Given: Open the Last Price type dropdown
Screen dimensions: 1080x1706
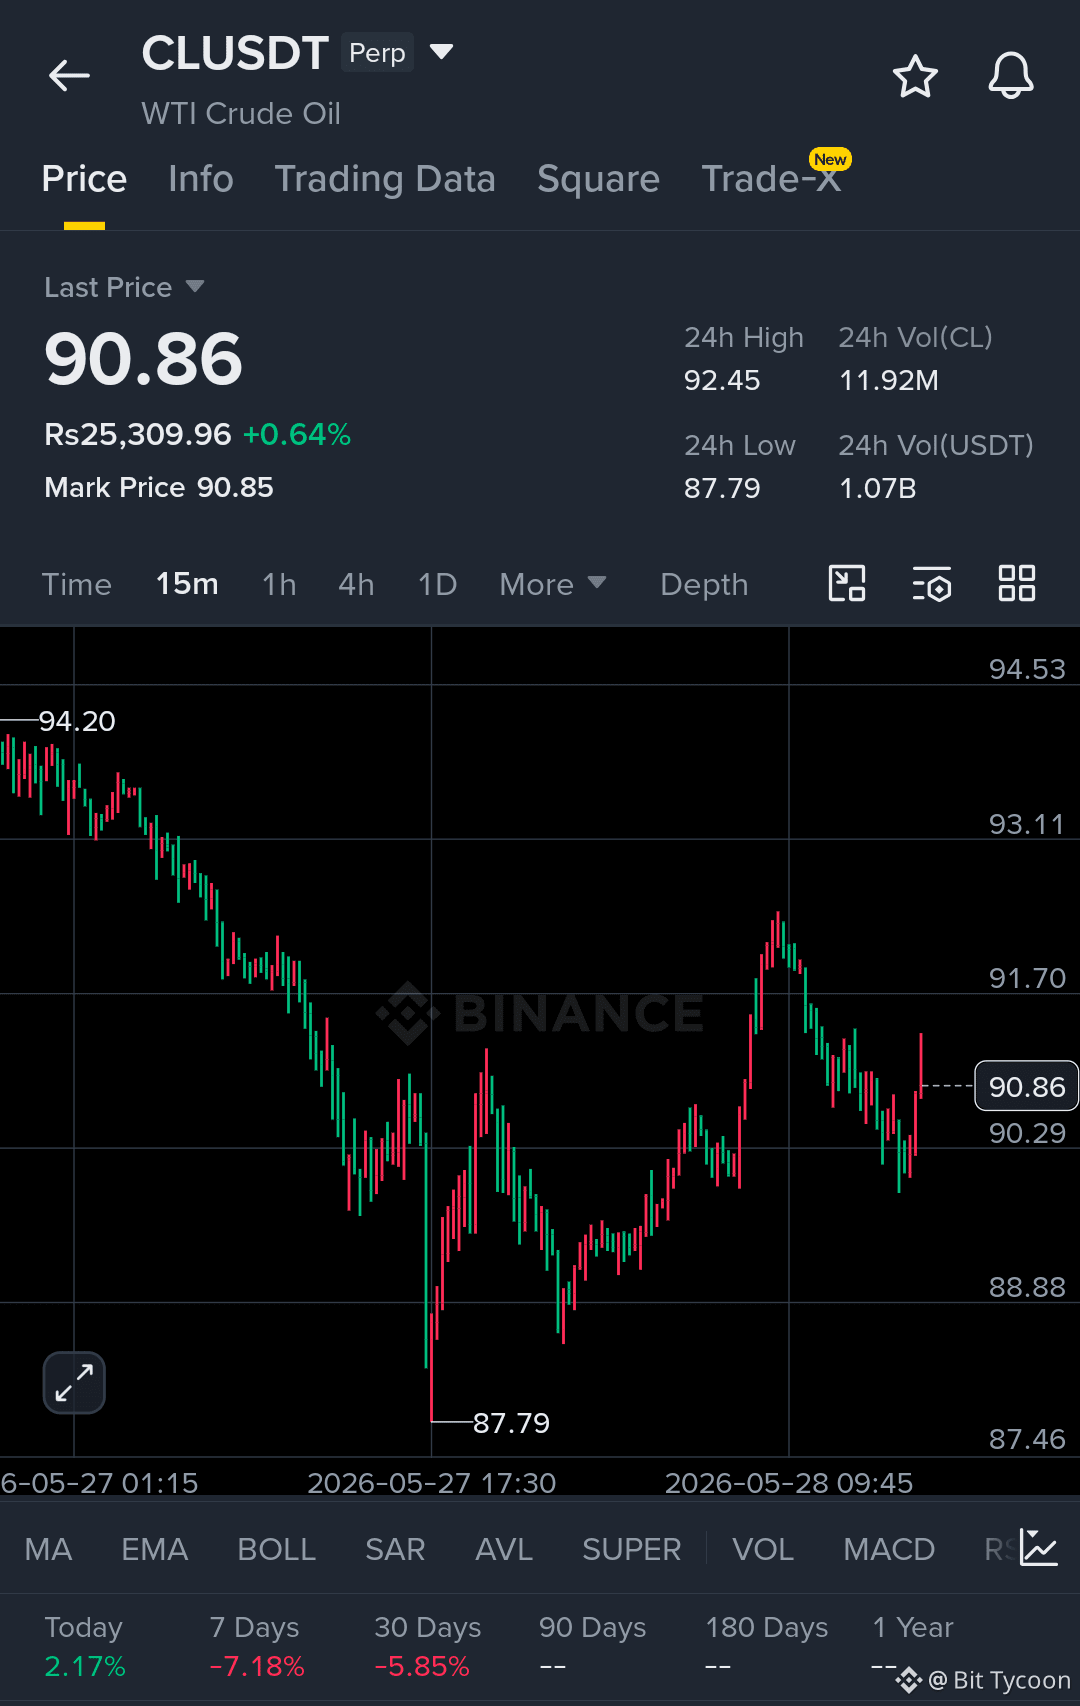Looking at the screenshot, I should pyautogui.click(x=195, y=287).
